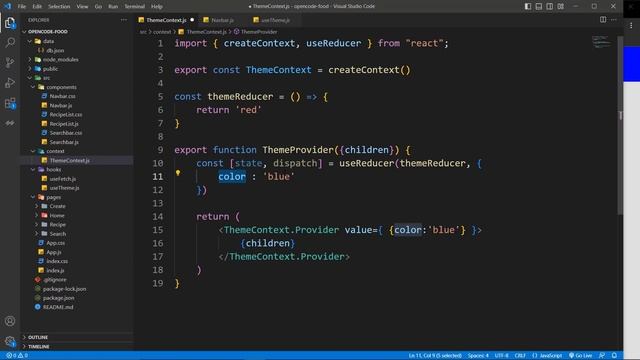Click the editor vertical scrollbar
Image resolution: width=640 pixels, height=360 pixels.
coord(620,124)
